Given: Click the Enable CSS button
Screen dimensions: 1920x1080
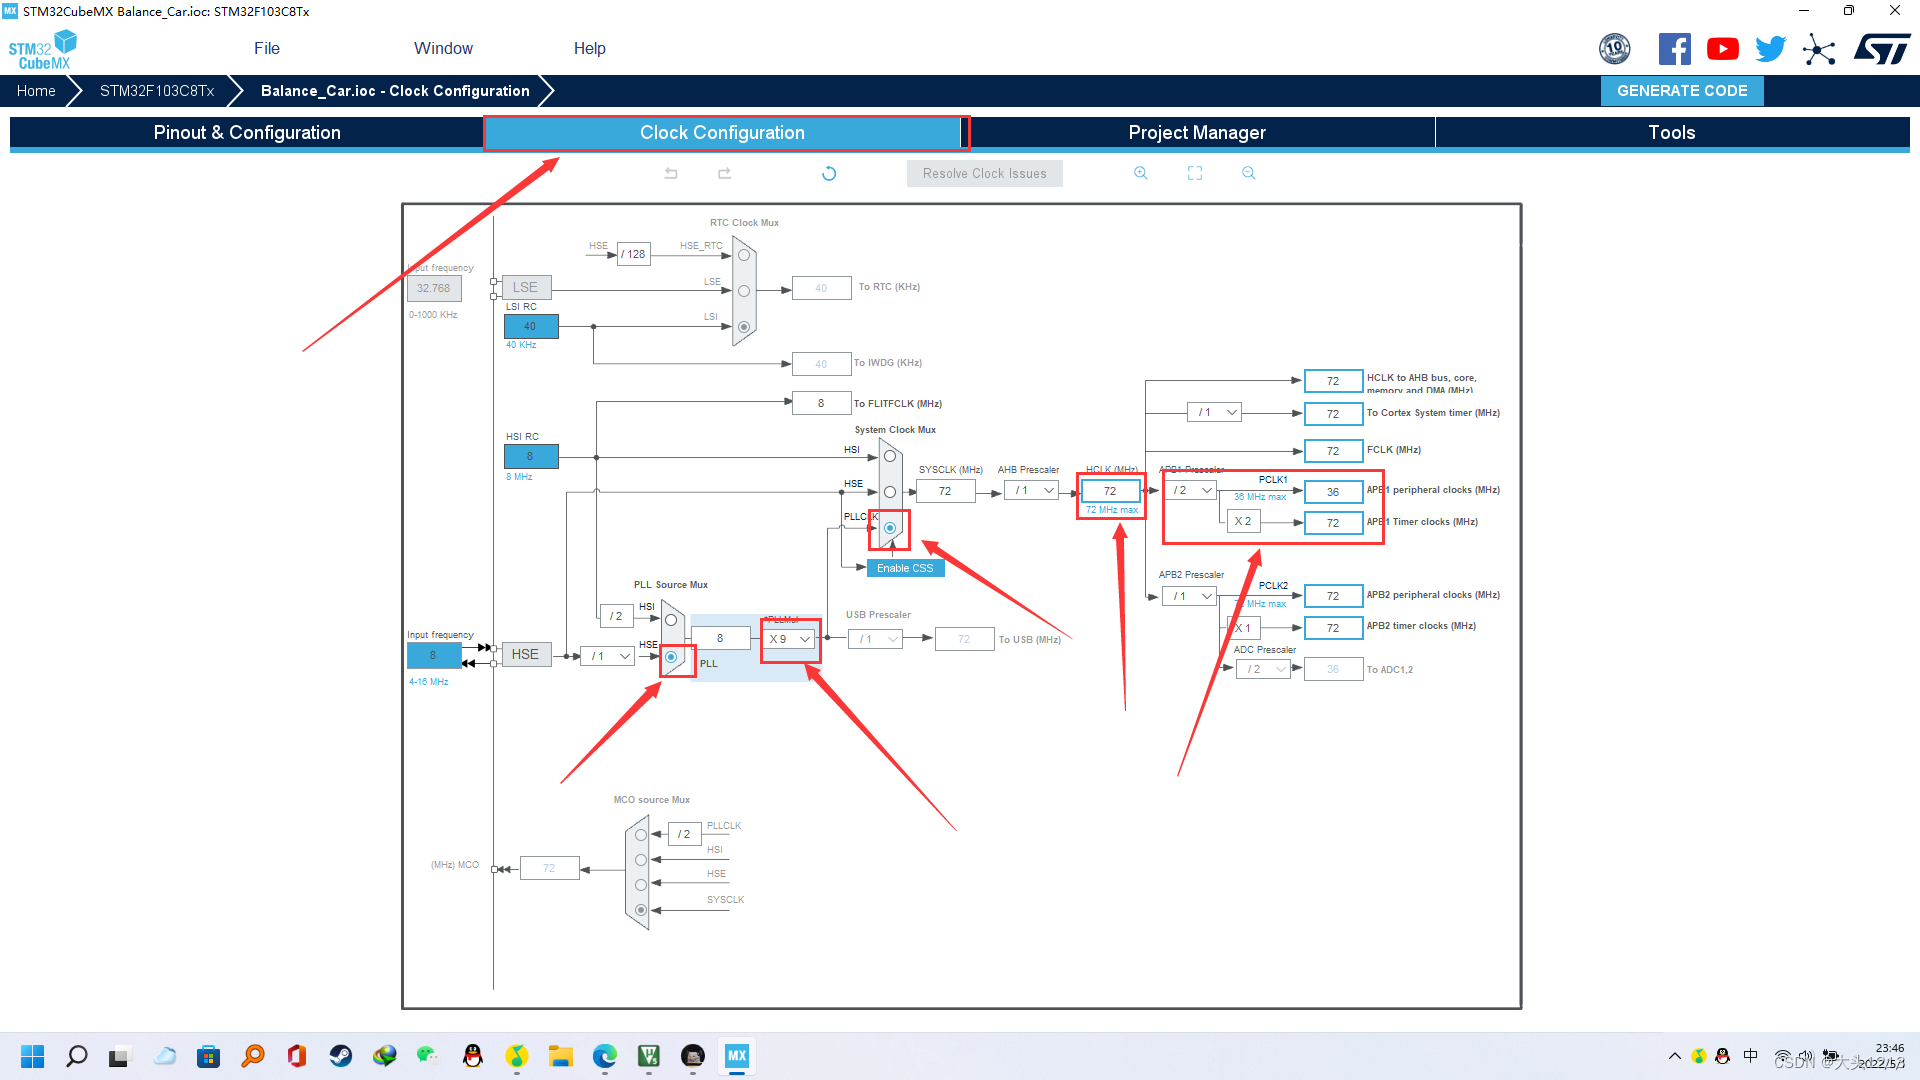Looking at the screenshot, I should [904, 568].
